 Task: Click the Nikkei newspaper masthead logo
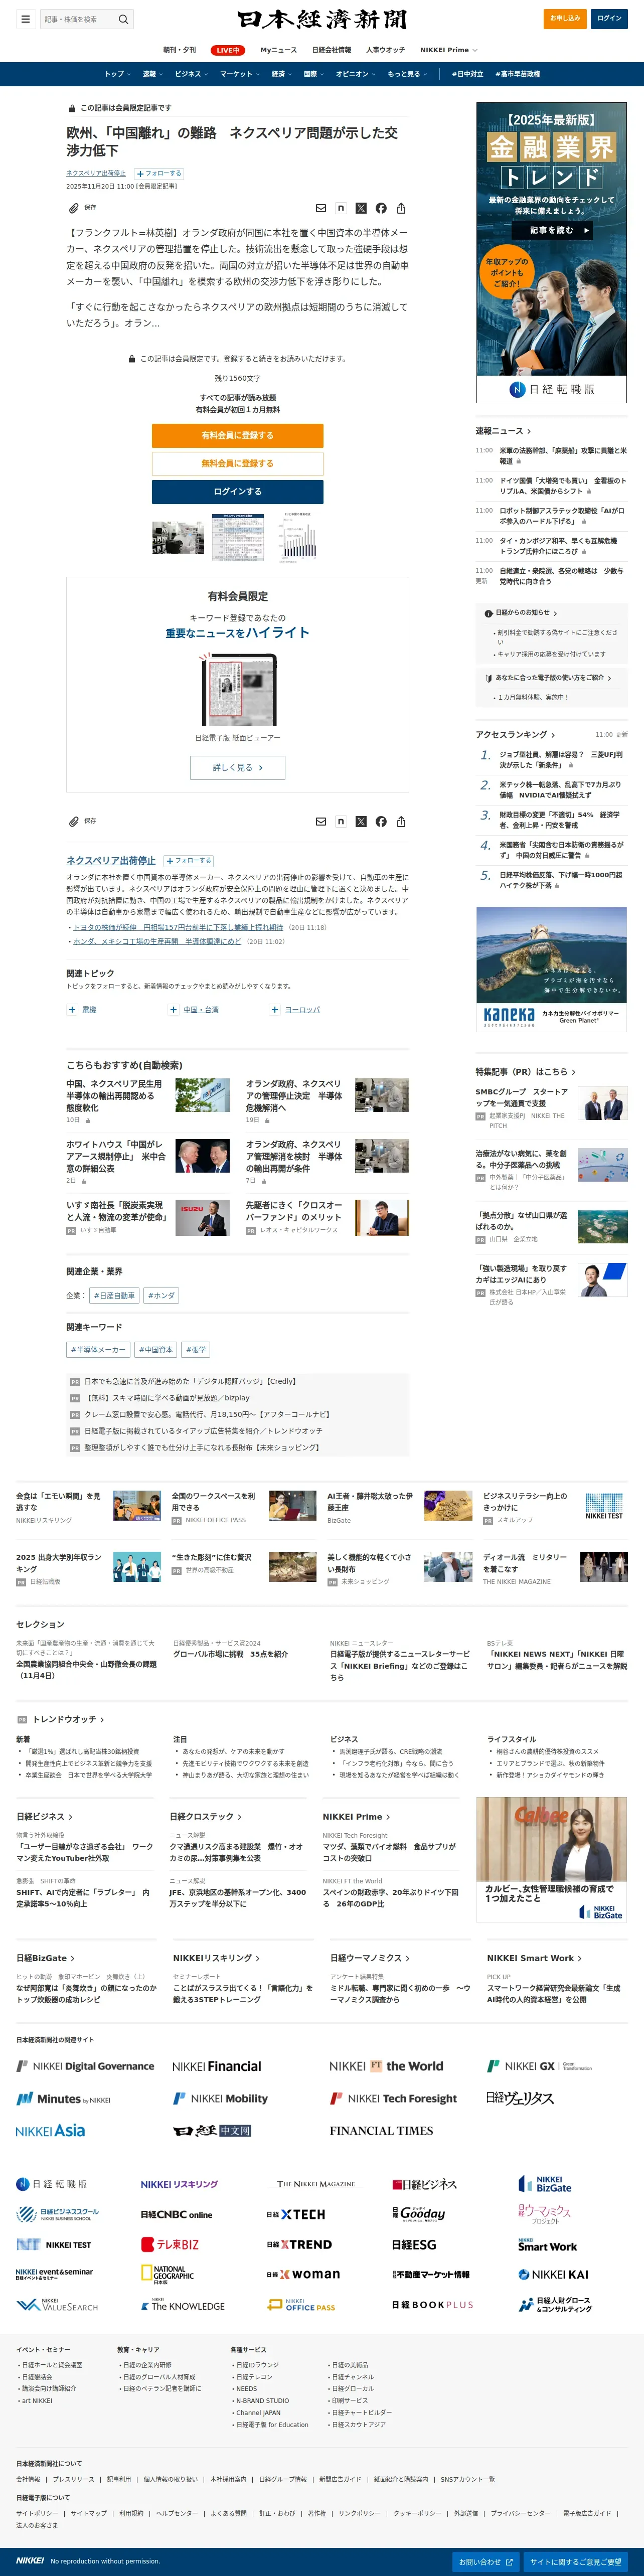[x=322, y=19]
